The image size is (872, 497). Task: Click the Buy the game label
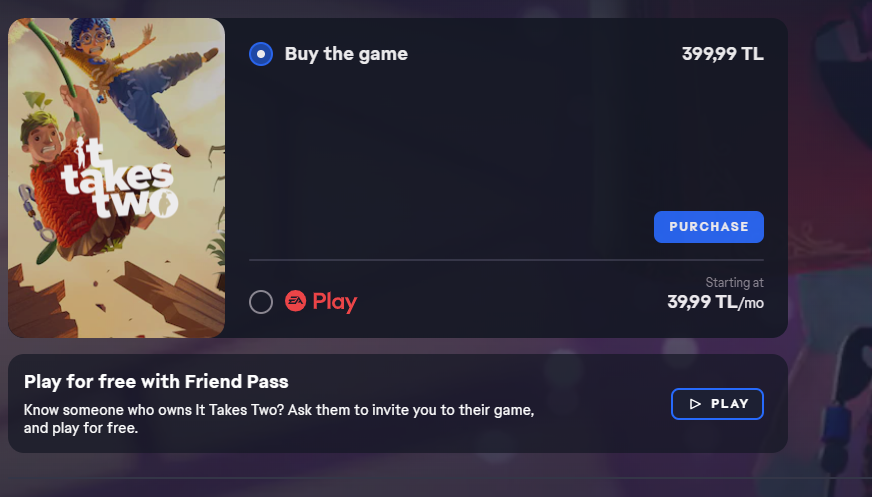pos(346,54)
